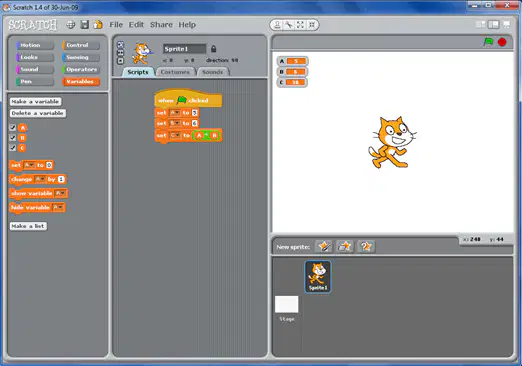Image resolution: width=522 pixels, height=366 pixels.
Task: Click the save project floppy icon
Action: (x=85, y=25)
